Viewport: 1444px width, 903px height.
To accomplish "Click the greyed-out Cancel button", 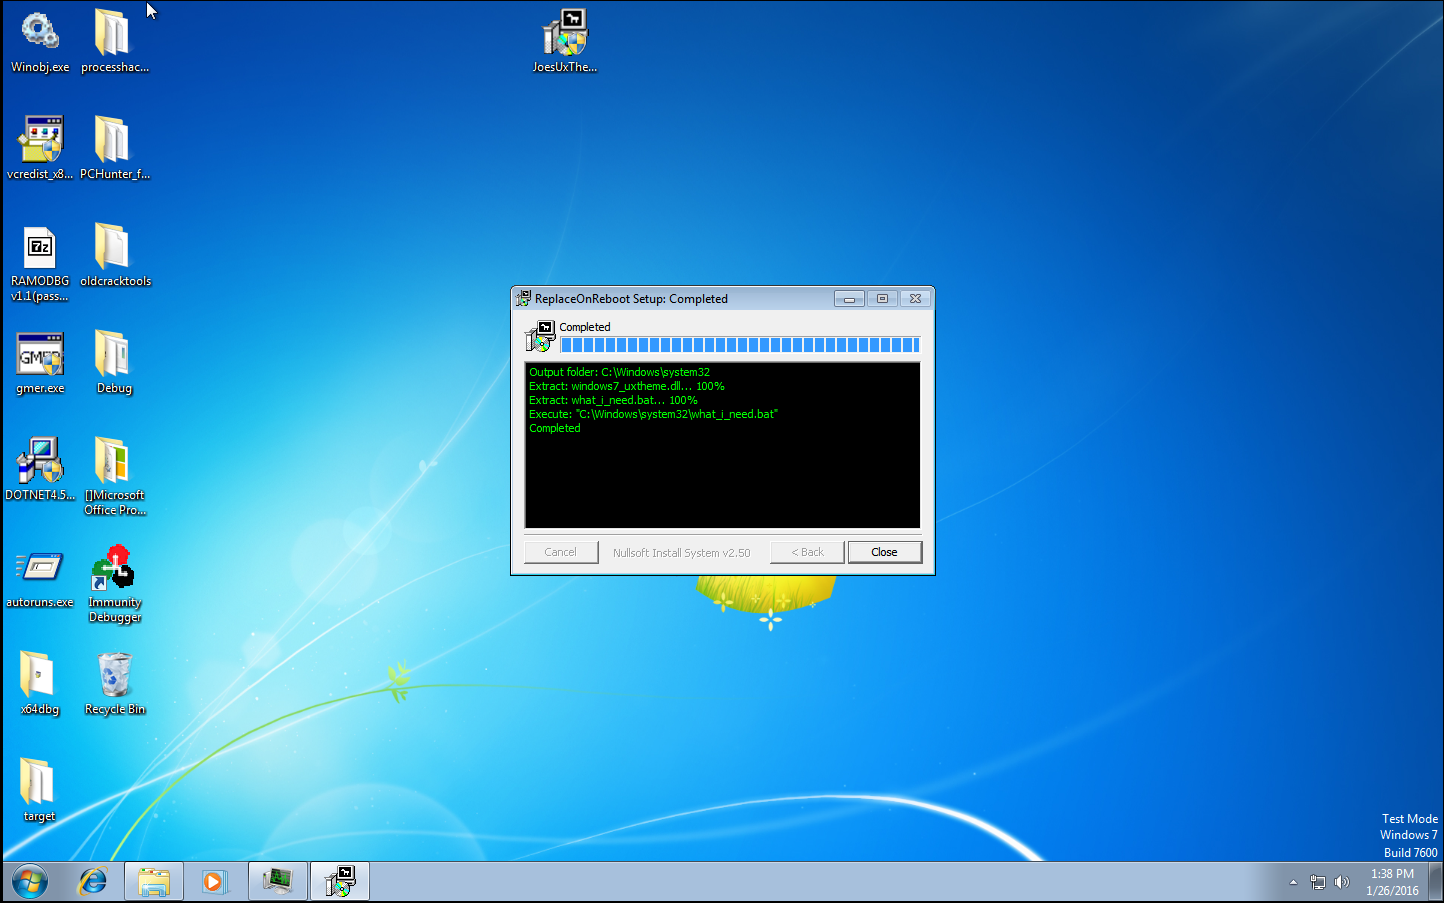I will (x=560, y=552).
